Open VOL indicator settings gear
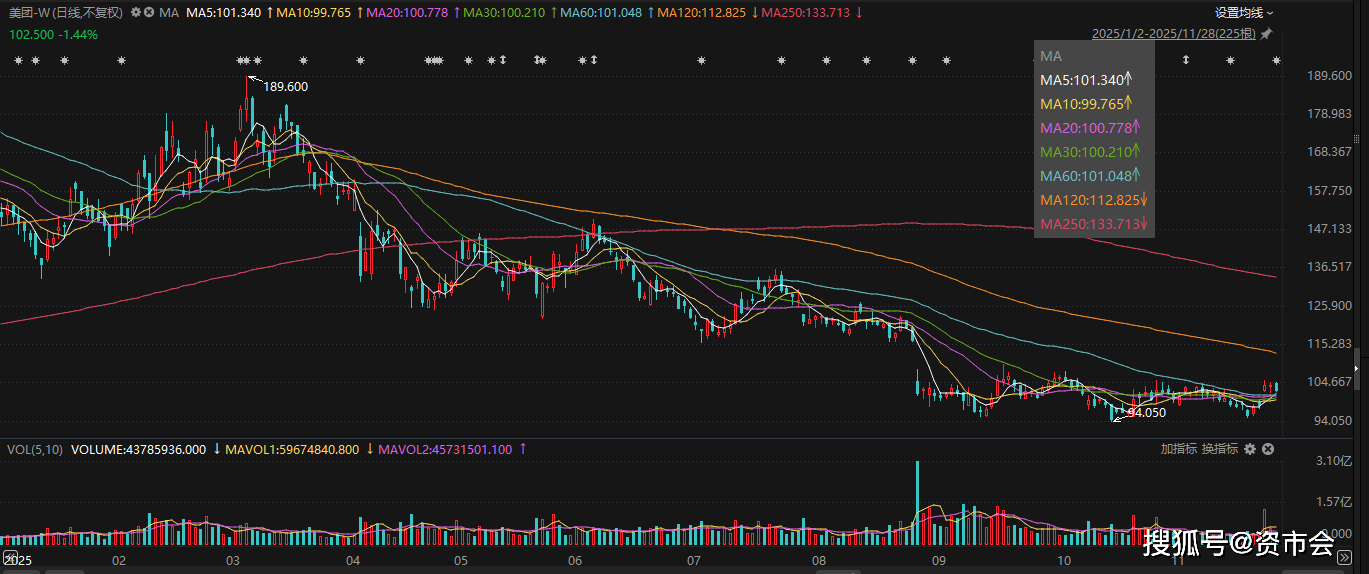 click(x=1249, y=450)
